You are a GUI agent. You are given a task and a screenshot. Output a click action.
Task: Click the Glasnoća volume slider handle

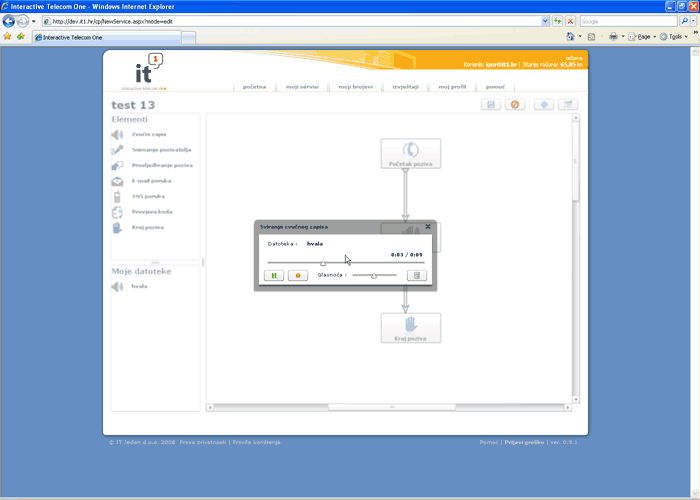tap(373, 275)
